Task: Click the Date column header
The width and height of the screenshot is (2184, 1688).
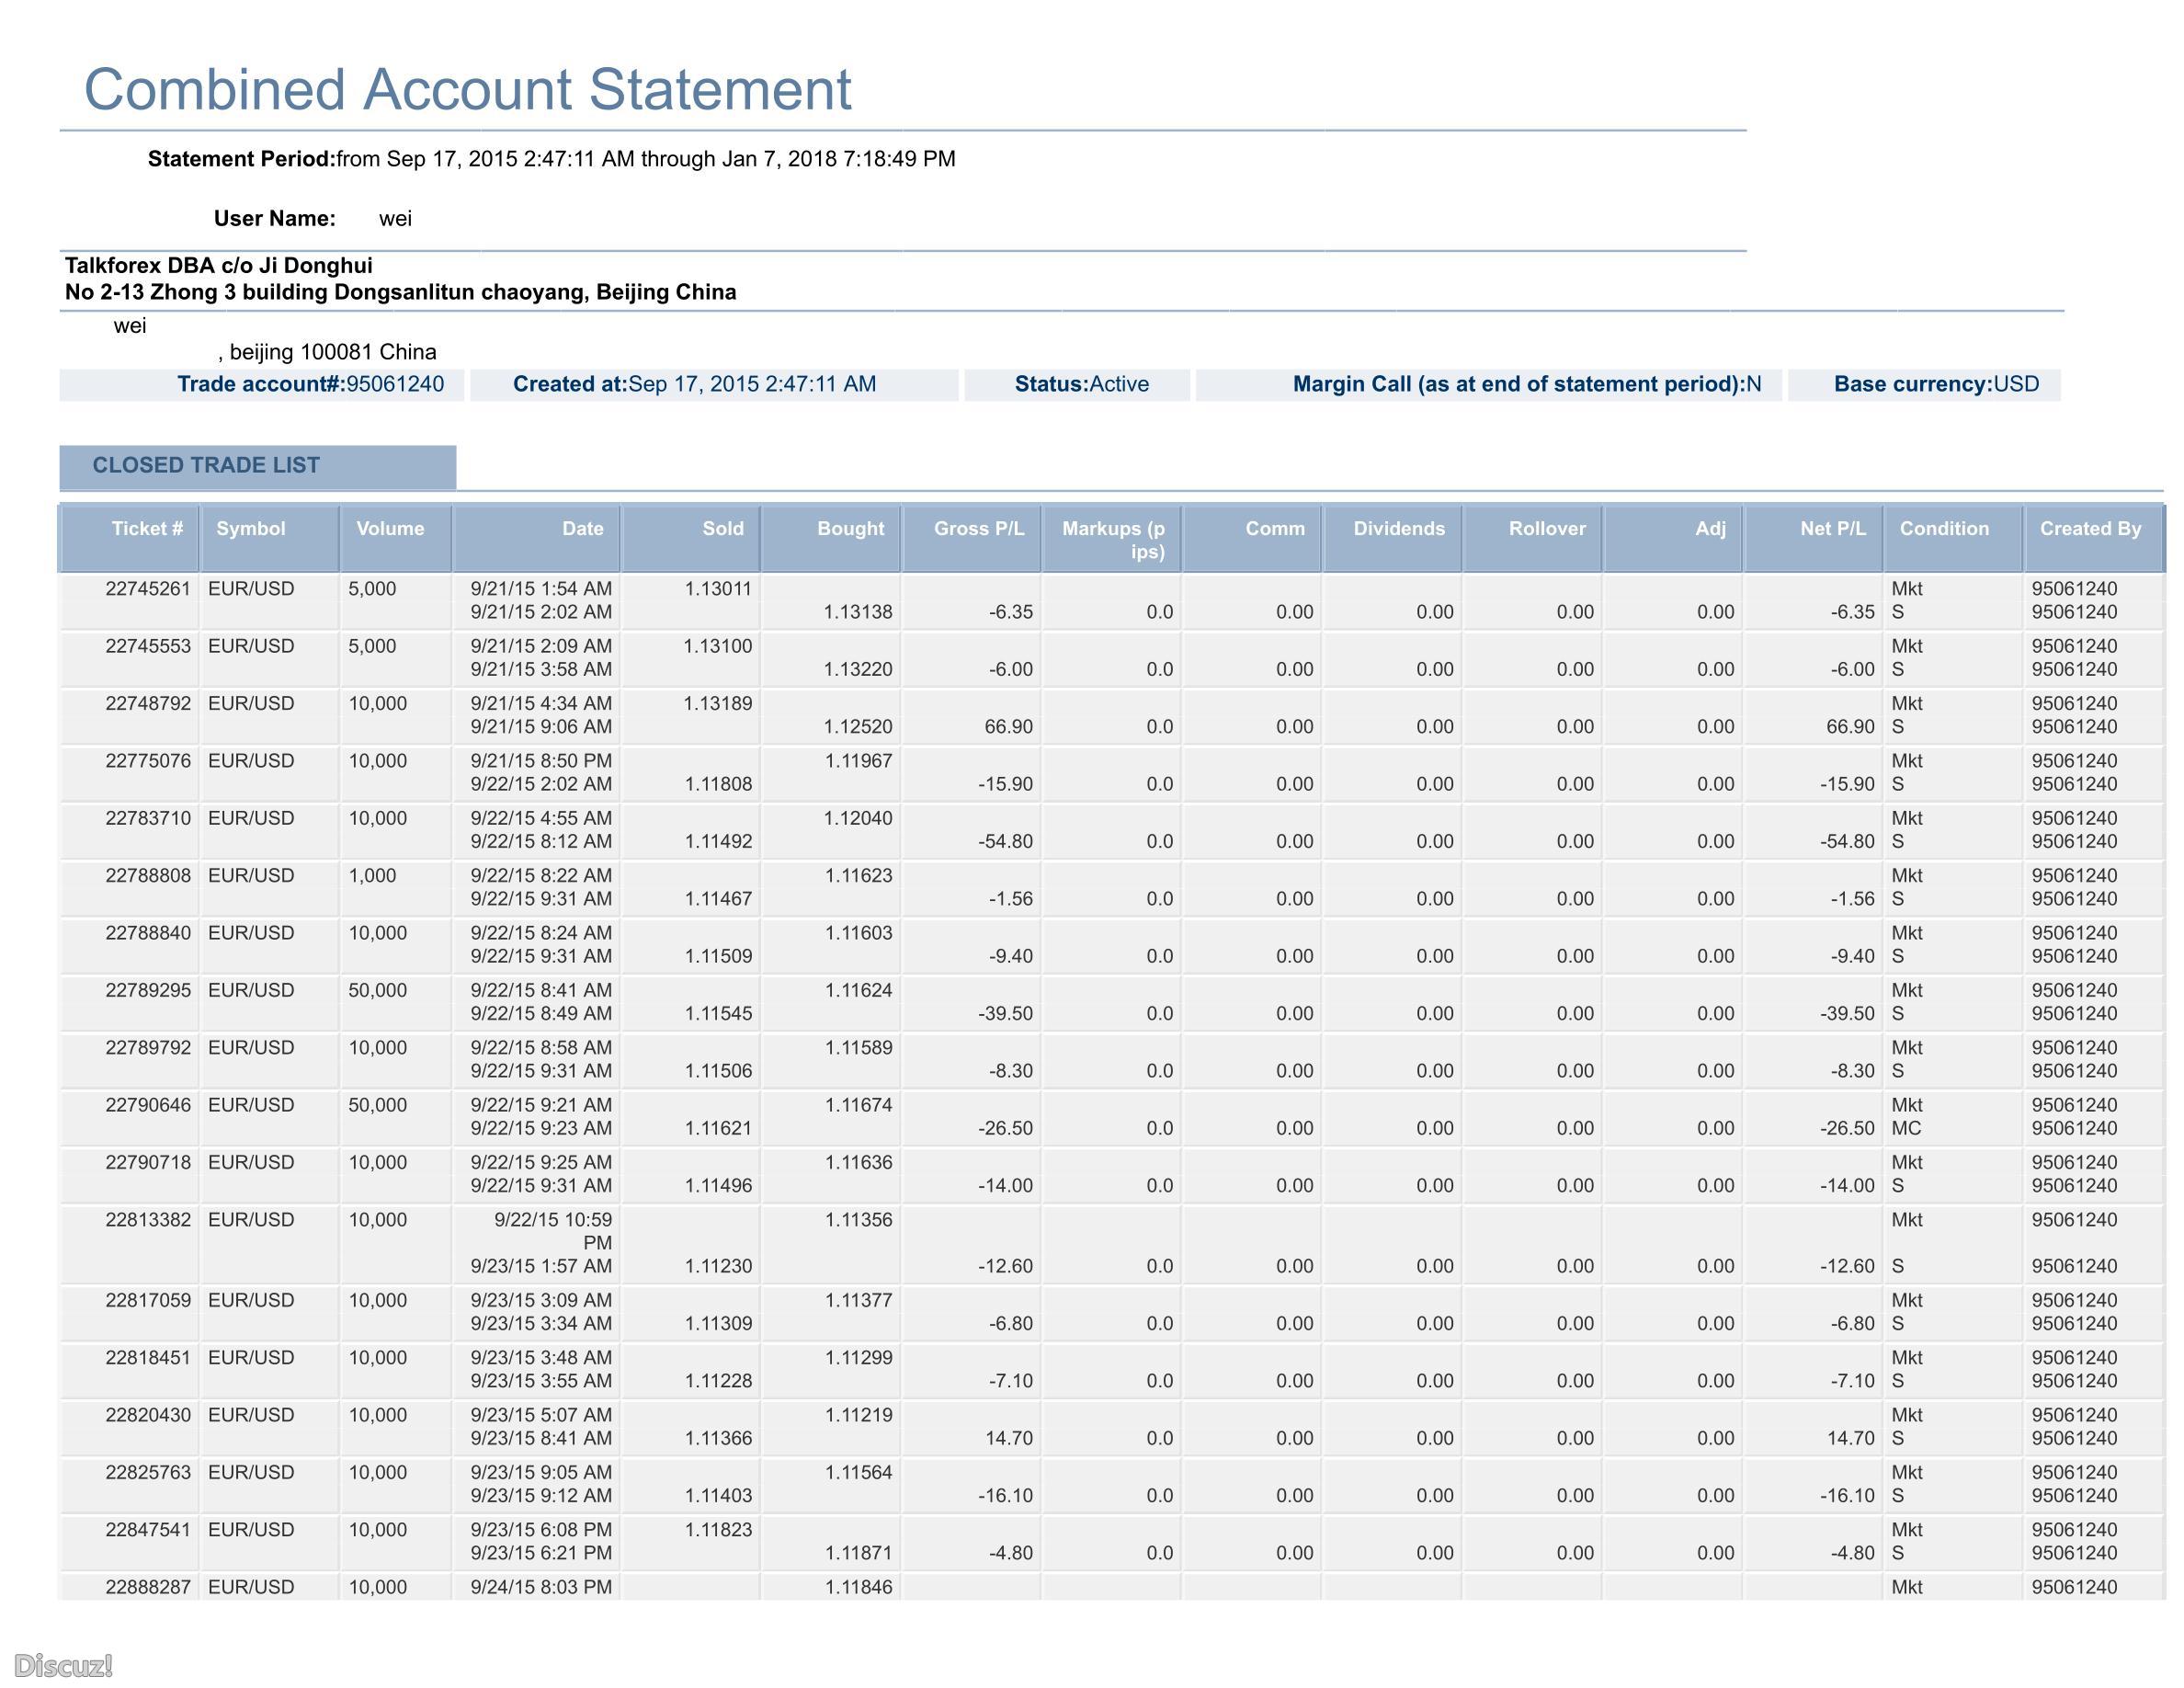Action: click(x=536, y=539)
